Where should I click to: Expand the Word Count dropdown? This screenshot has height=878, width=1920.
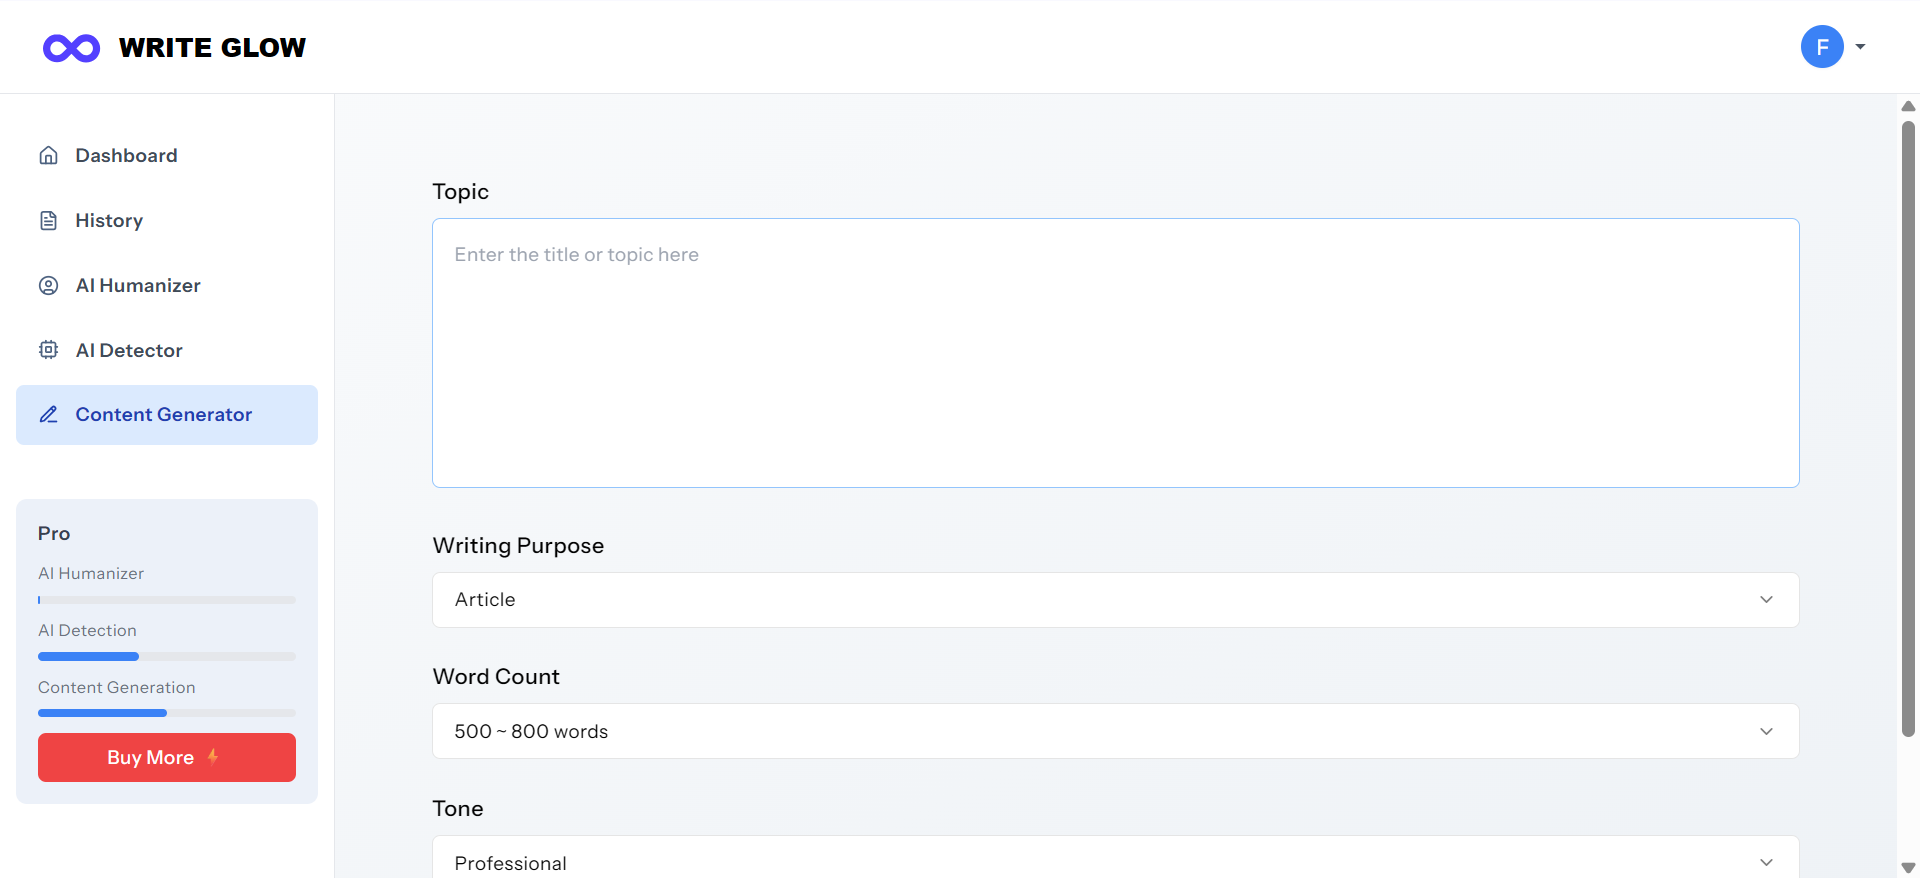(x=1115, y=731)
